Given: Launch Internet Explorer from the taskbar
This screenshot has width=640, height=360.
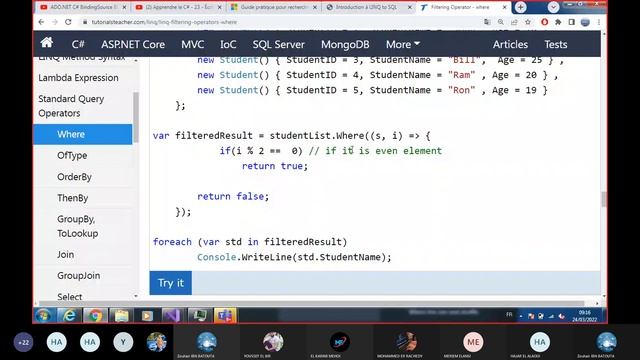Looking at the screenshot, I should (69, 316).
